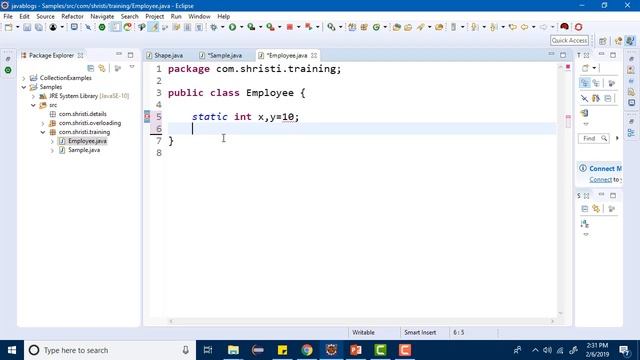Collapse the src folder node

33,105
